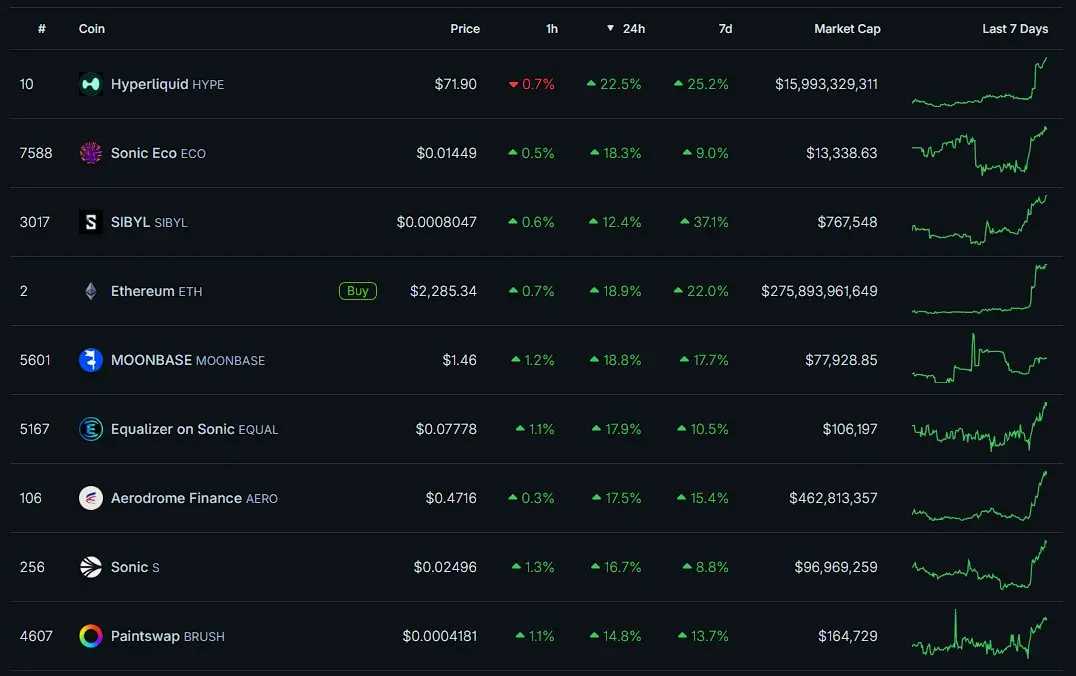Click Hyperliquid's red 0.7% 1h change

(532, 84)
